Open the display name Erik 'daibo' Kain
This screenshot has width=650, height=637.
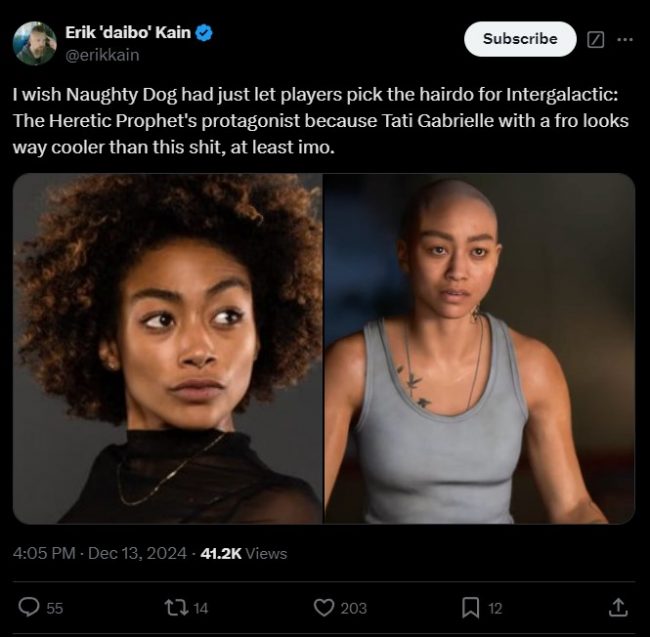point(128,32)
